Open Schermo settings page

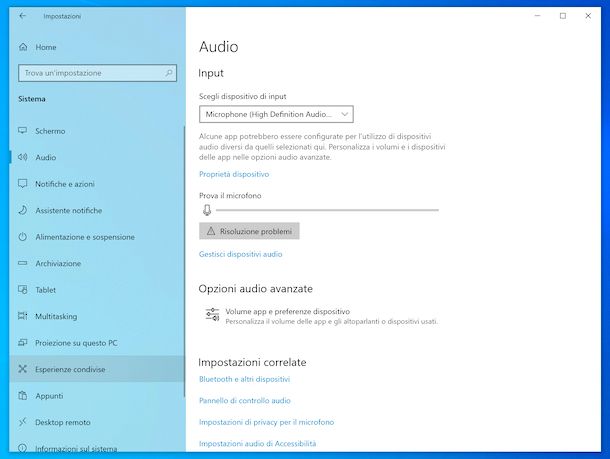point(96,131)
